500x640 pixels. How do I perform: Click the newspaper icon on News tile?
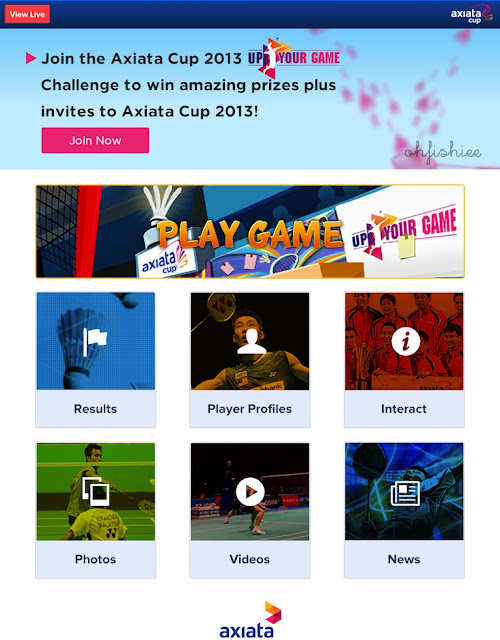click(405, 493)
